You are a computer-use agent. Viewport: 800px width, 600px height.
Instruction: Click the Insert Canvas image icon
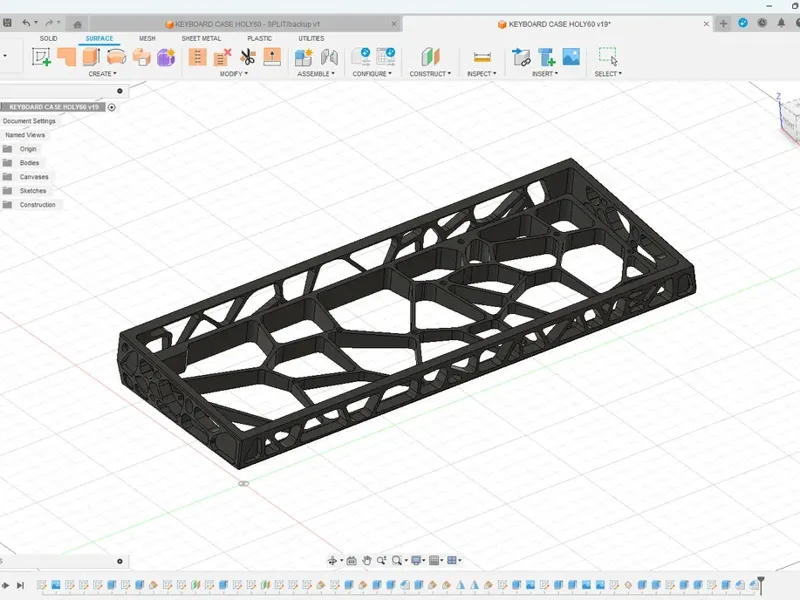571,57
